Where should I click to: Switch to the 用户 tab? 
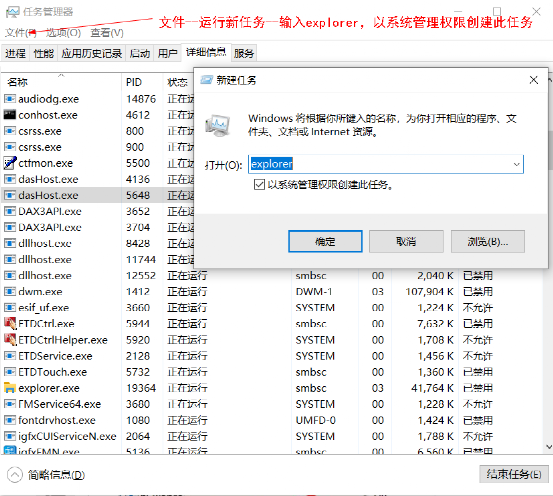tap(167, 53)
